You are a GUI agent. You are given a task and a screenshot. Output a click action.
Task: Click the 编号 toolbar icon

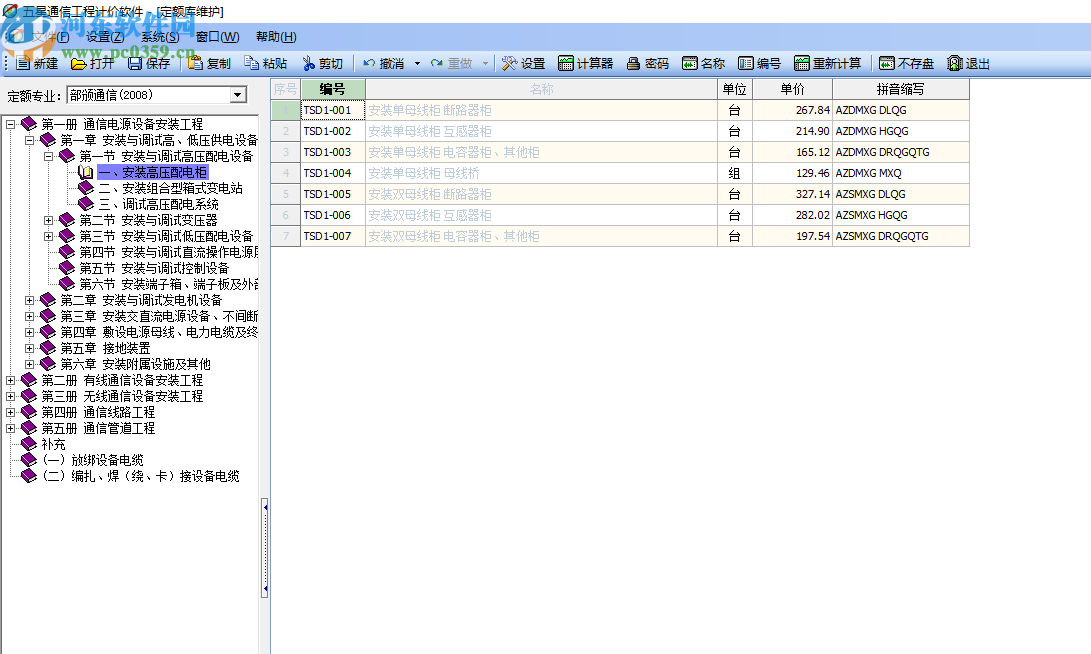tap(746, 63)
